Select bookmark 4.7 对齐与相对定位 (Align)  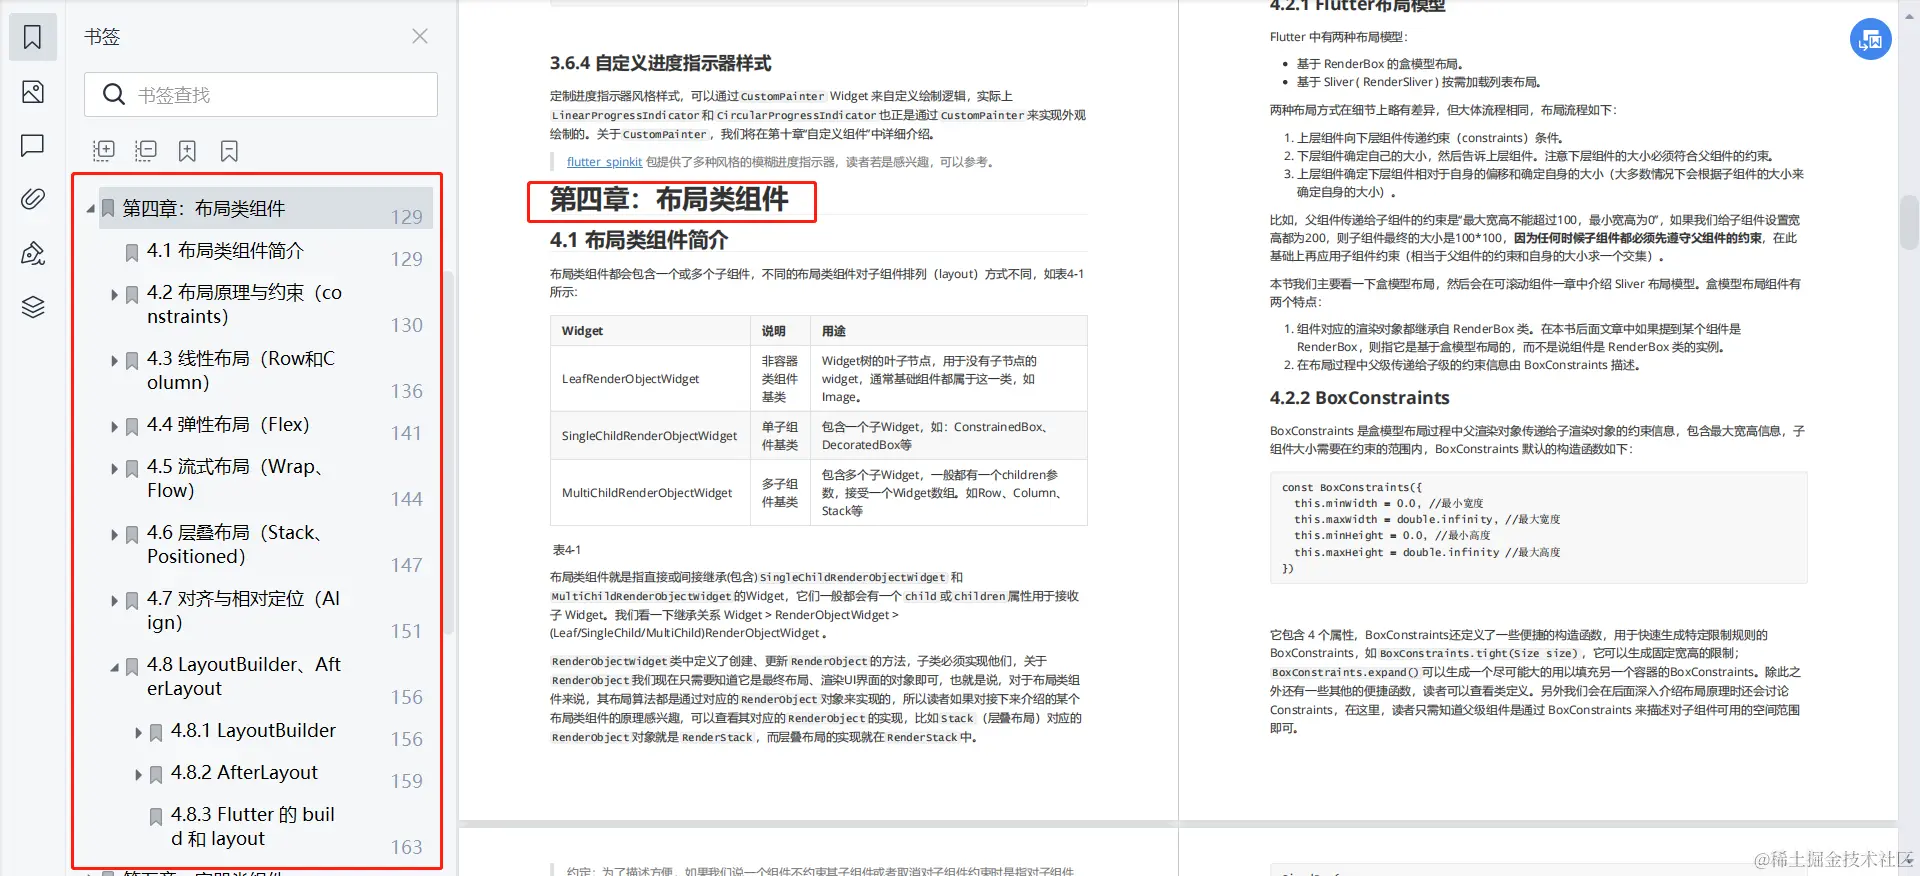tap(244, 610)
